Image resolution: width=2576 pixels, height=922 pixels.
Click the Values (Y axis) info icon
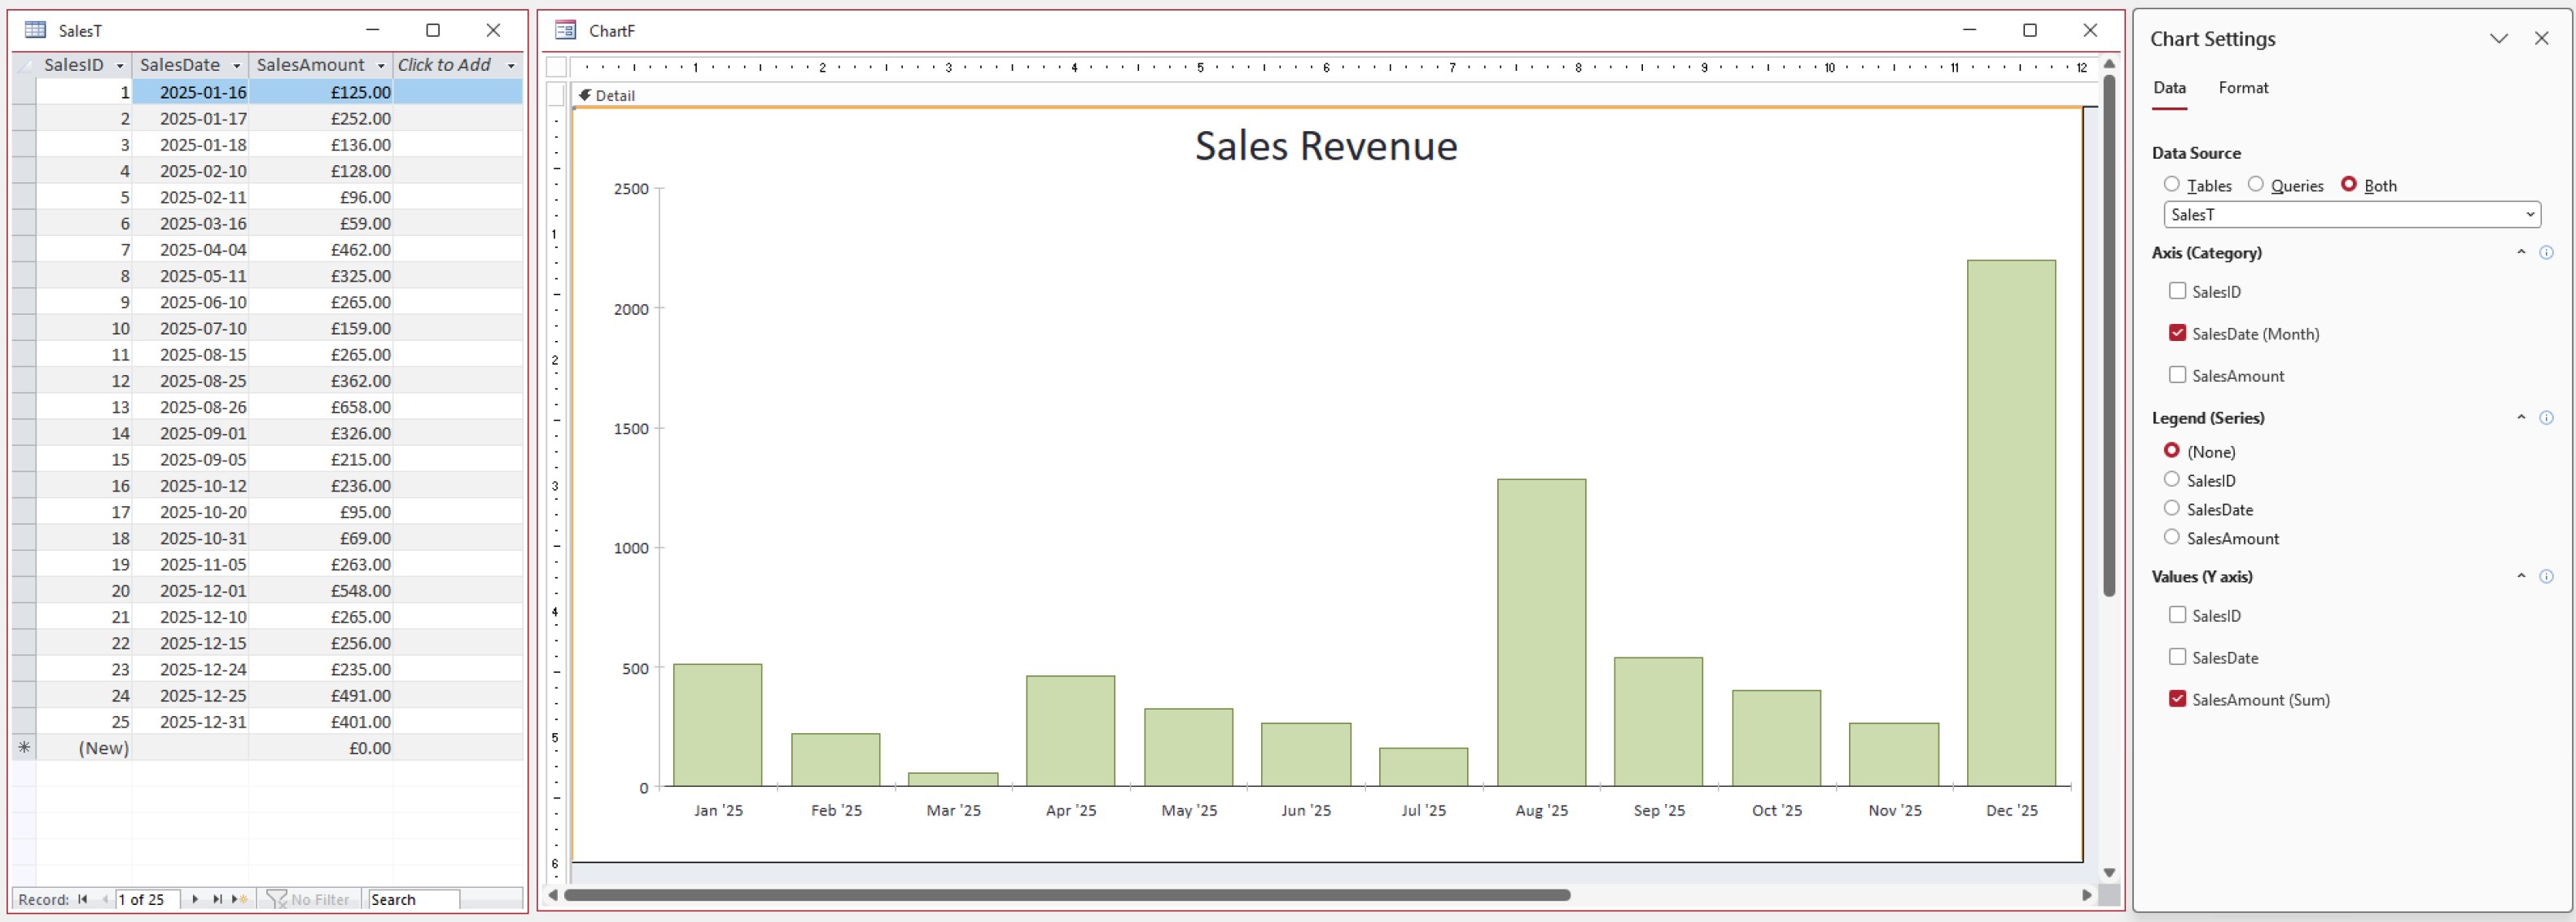tap(2546, 577)
